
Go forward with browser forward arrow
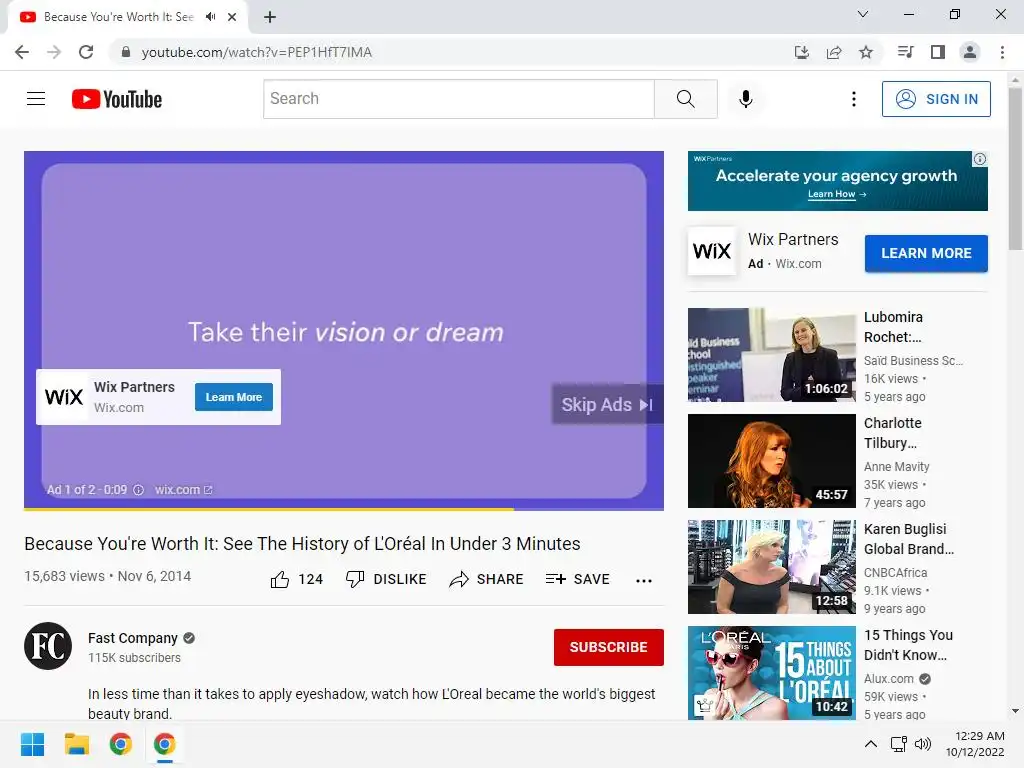pyautogui.click(x=54, y=52)
